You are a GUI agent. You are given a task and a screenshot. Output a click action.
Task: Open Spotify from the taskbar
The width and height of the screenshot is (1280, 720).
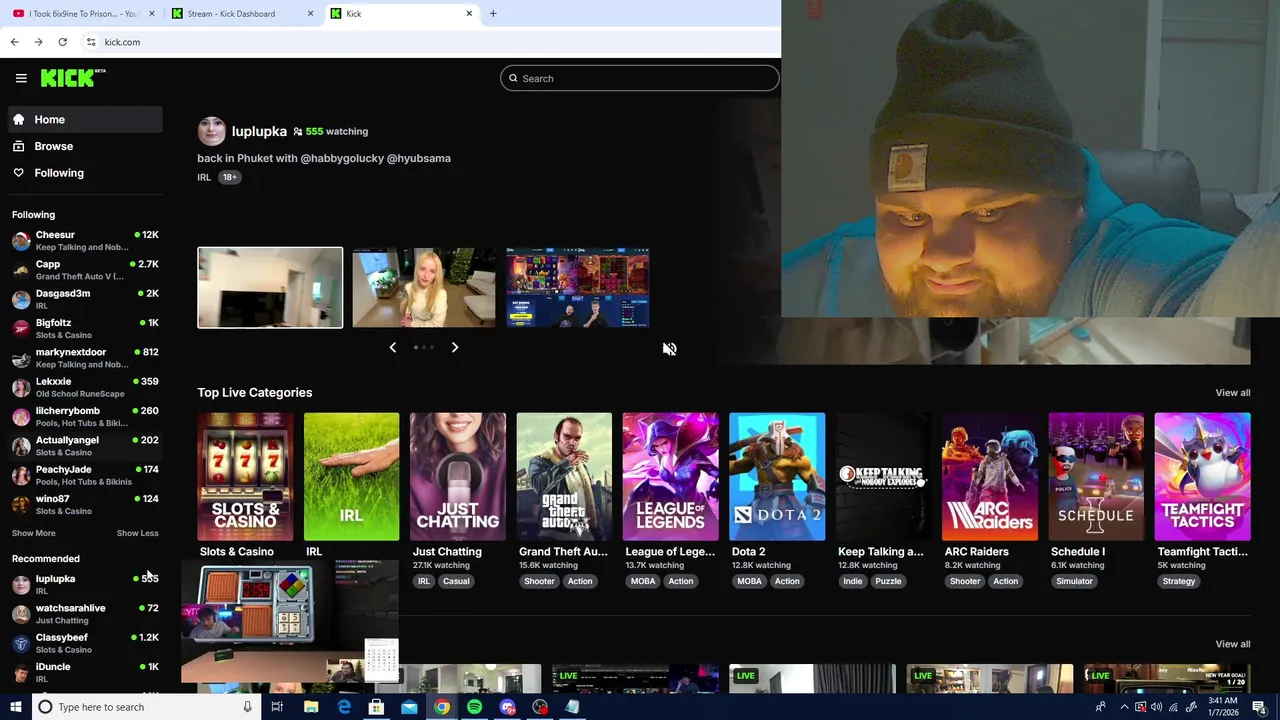point(474,707)
